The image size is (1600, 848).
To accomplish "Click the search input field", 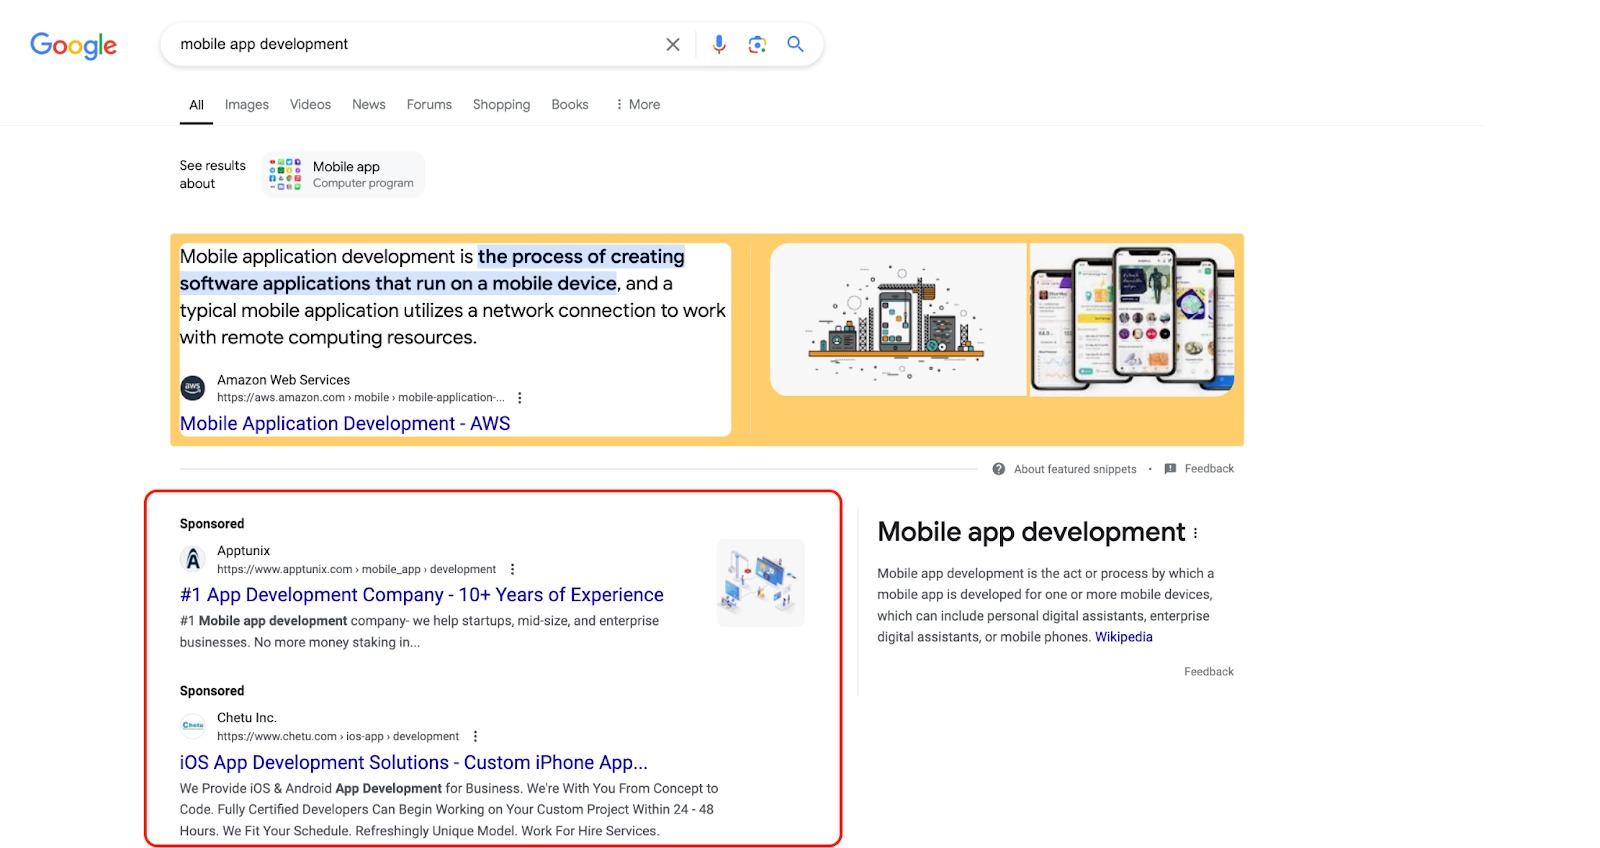I will (x=410, y=44).
